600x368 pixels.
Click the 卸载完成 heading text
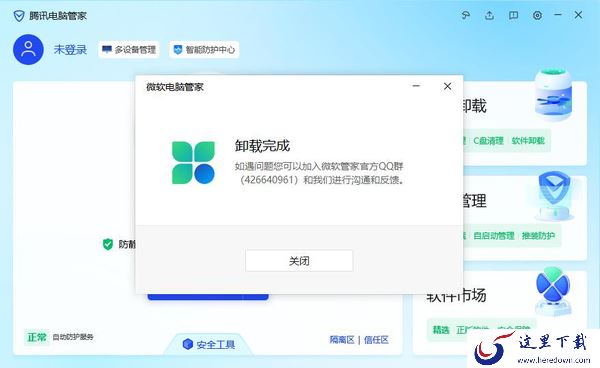[262, 146]
